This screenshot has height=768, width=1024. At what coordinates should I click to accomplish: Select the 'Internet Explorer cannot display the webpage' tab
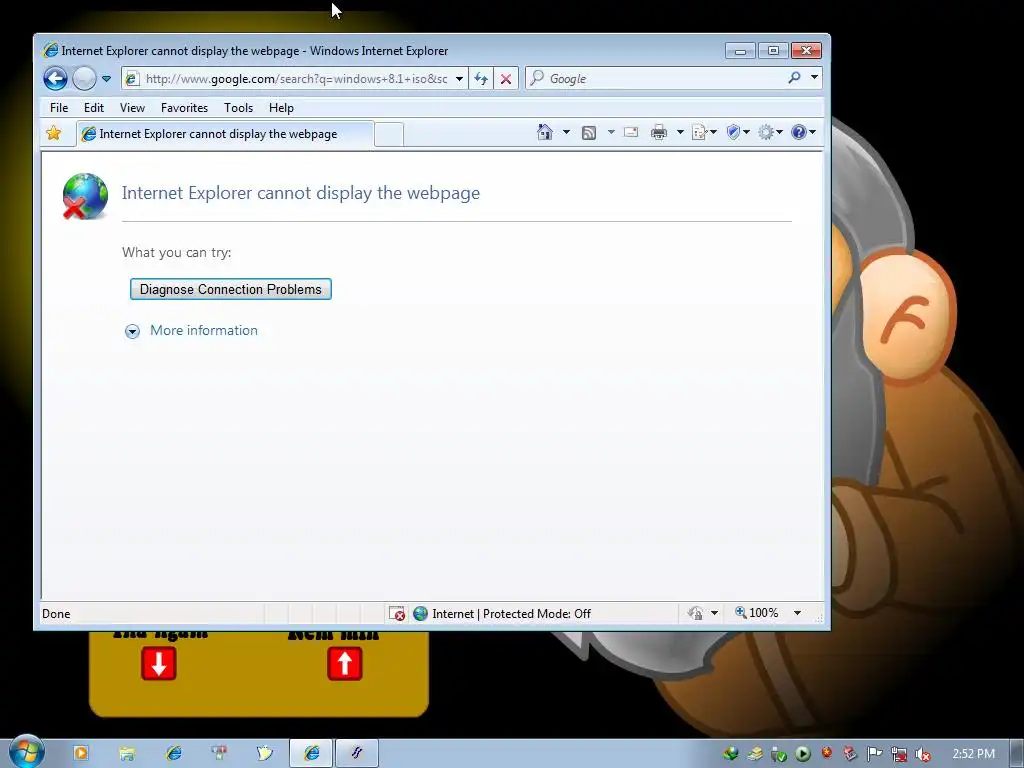pyautogui.click(x=225, y=134)
